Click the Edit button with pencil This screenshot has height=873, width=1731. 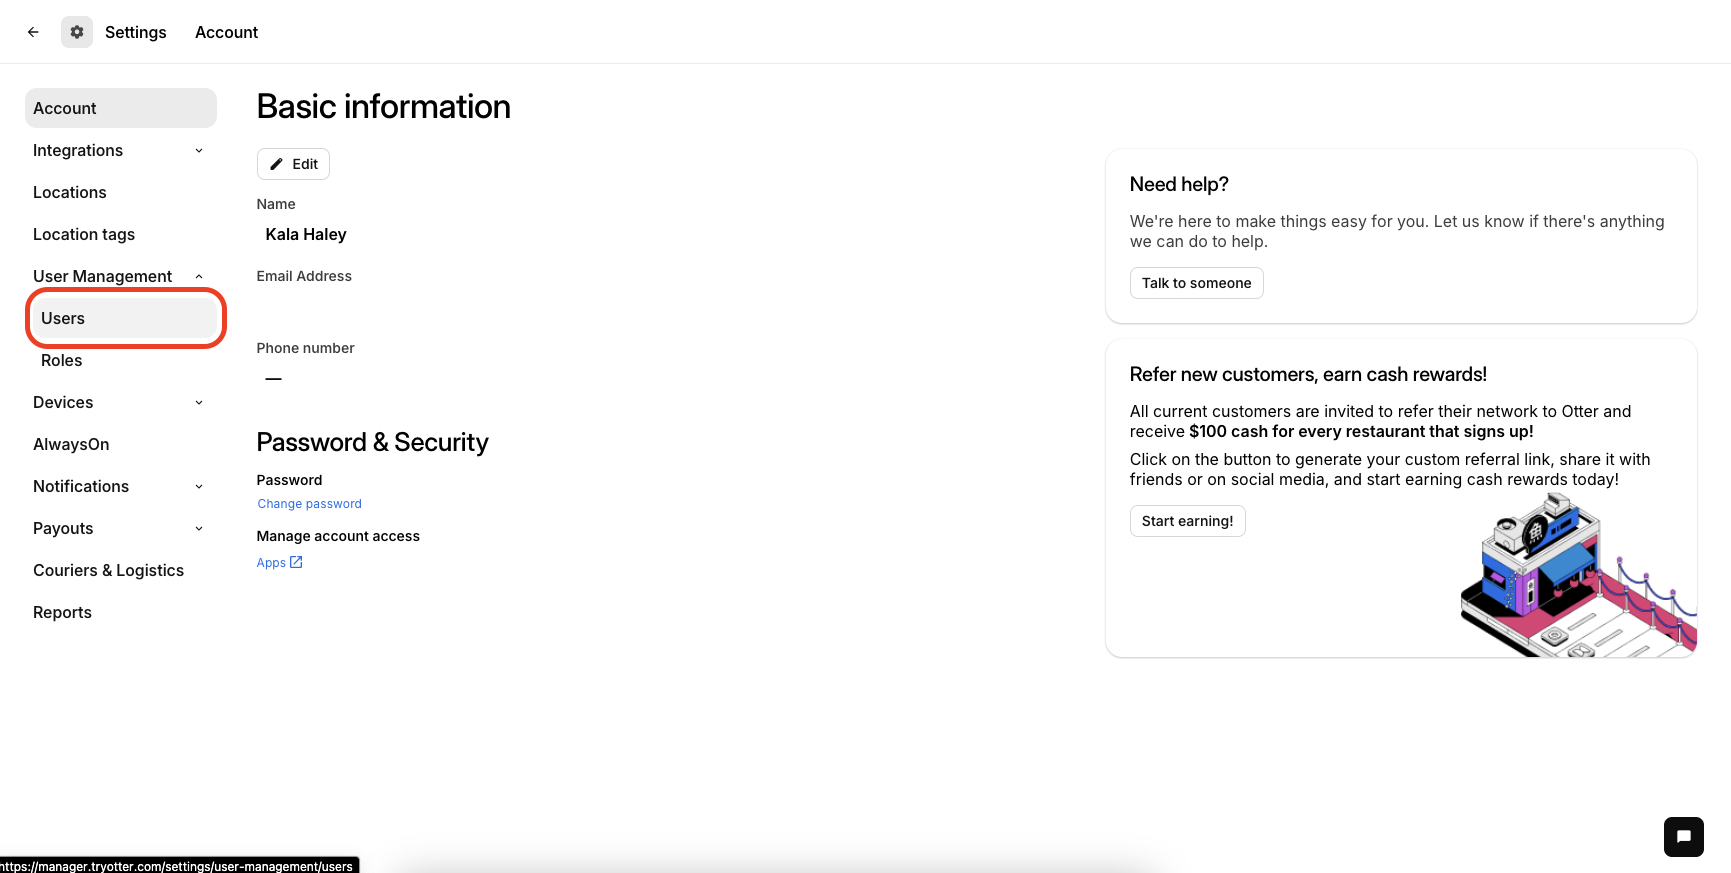tap(293, 164)
